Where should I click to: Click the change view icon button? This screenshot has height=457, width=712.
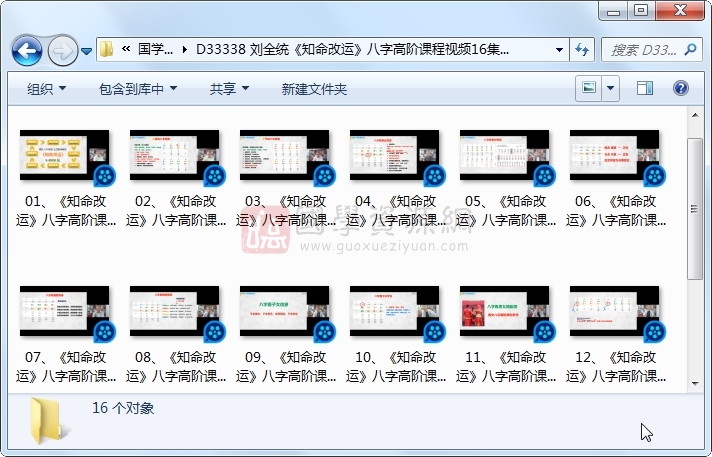(x=589, y=88)
